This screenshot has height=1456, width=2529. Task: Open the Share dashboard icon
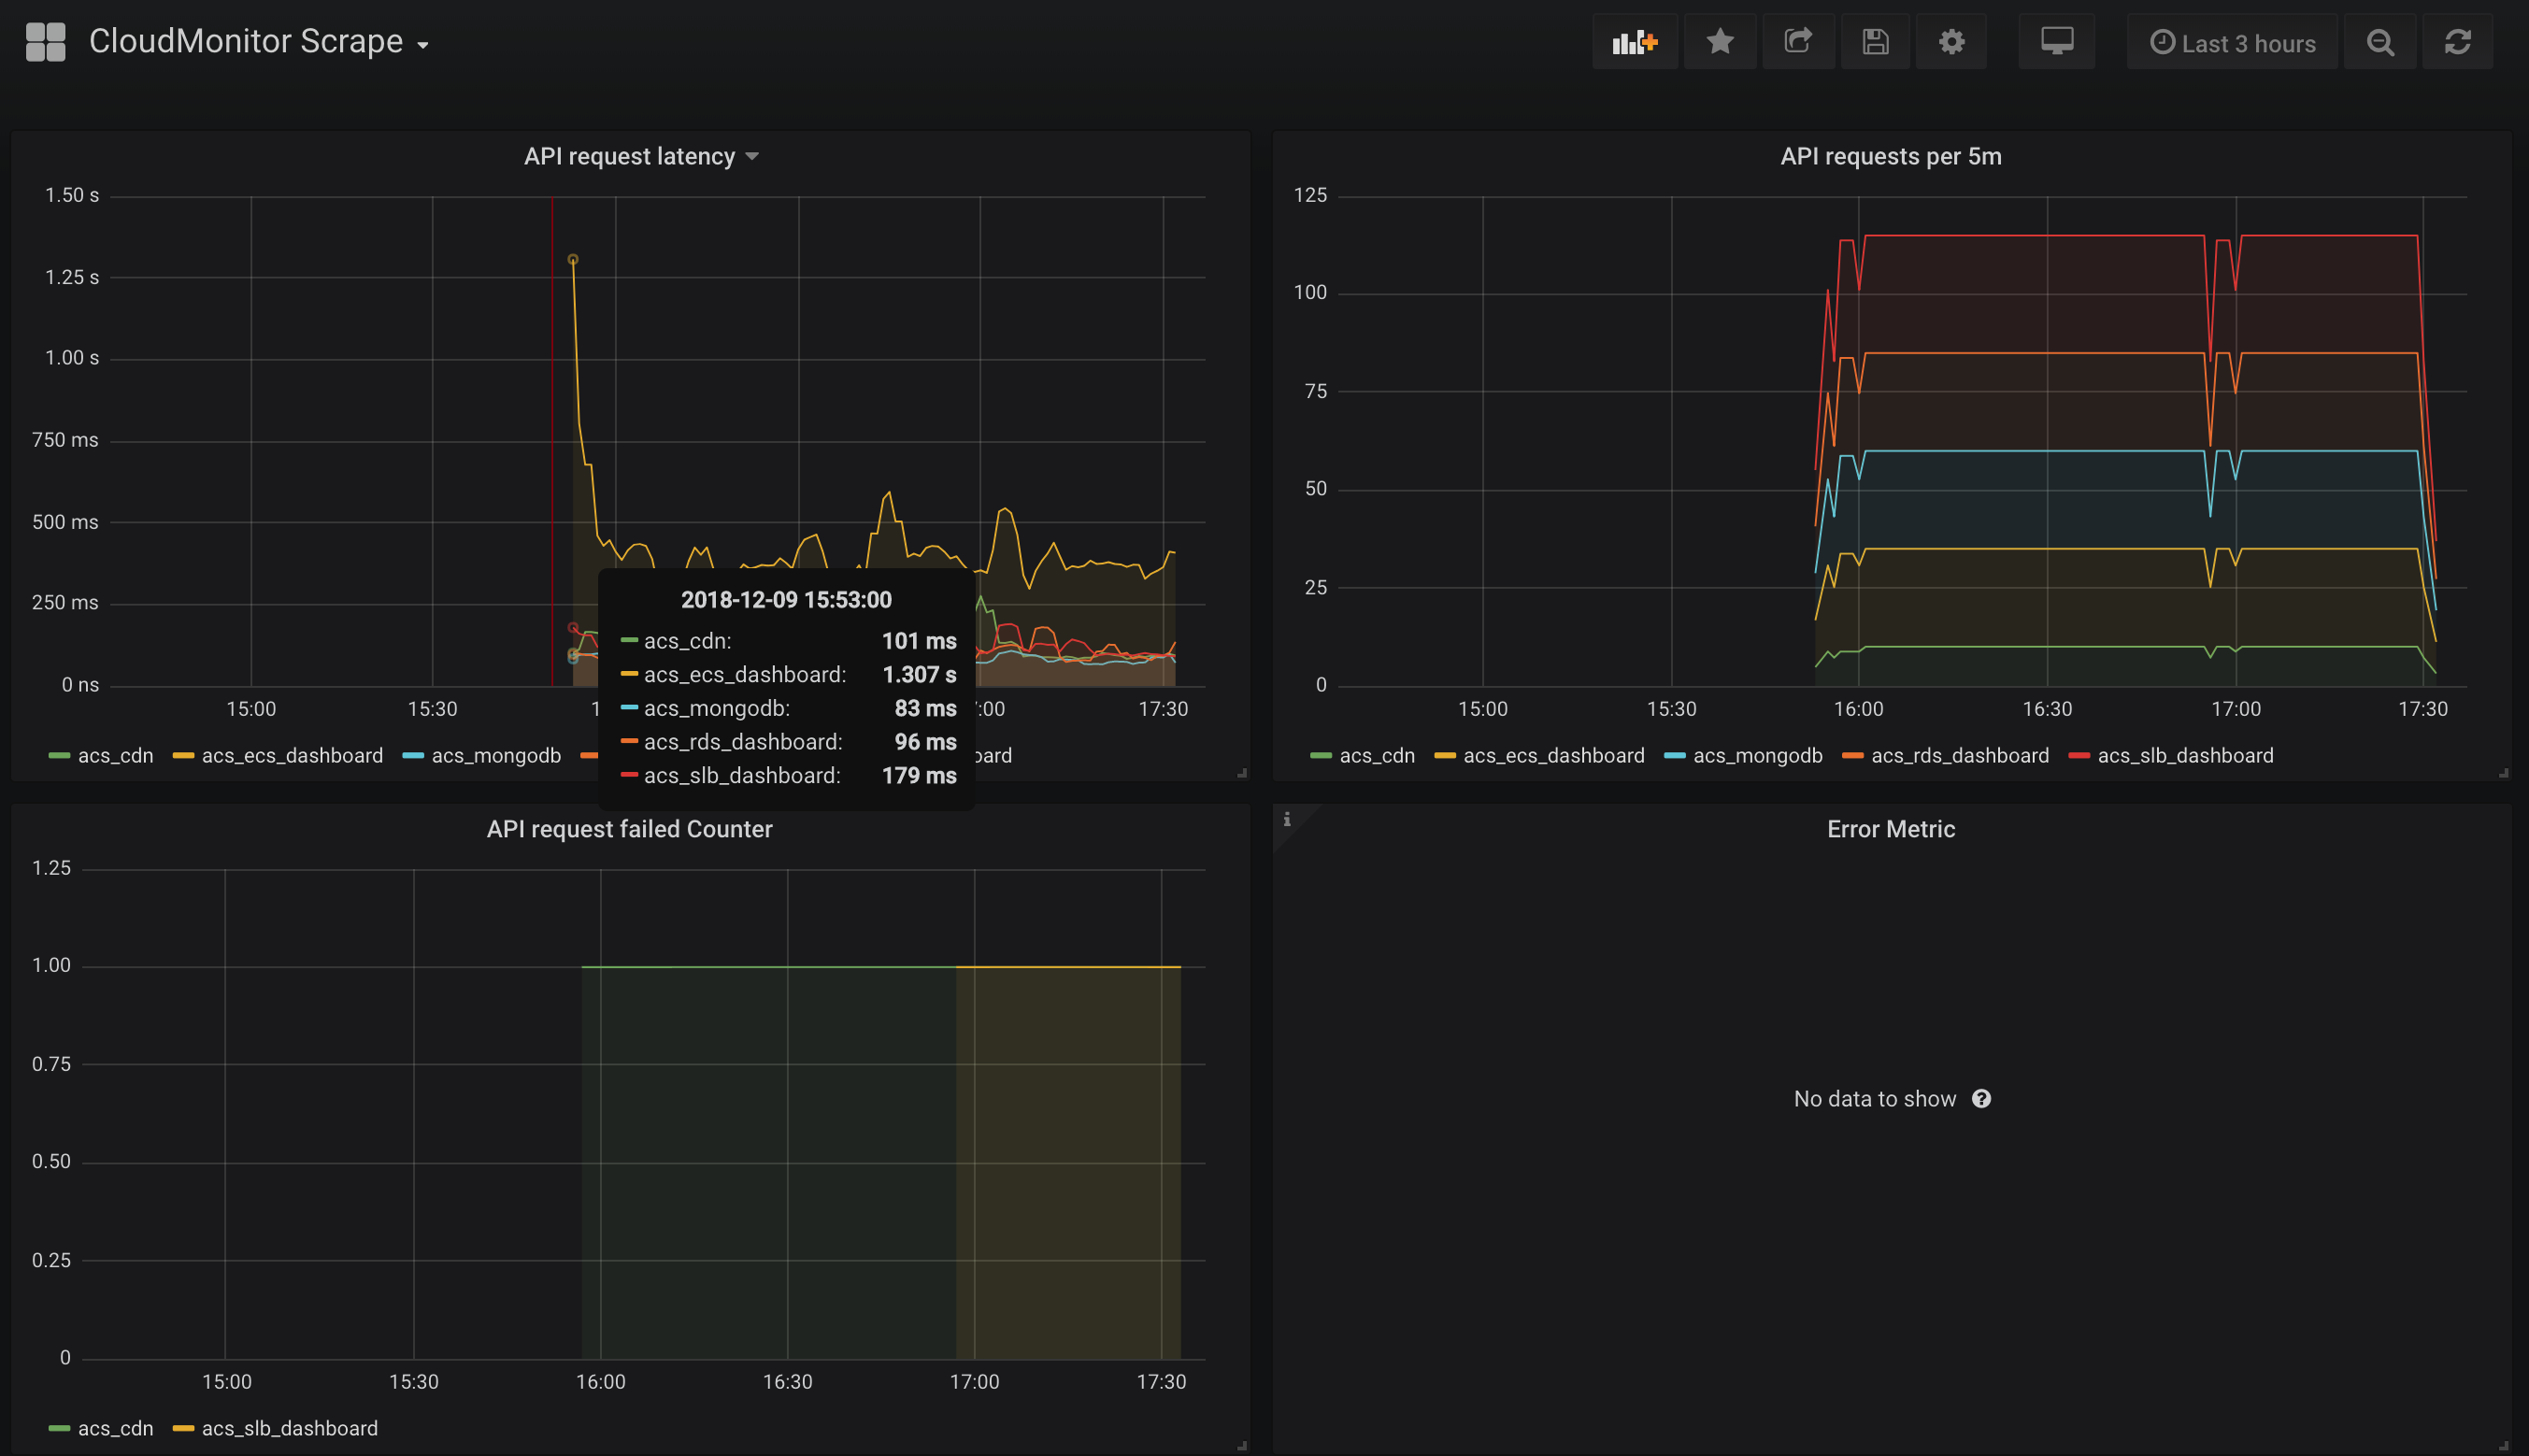pyautogui.click(x=1797, y=42)
